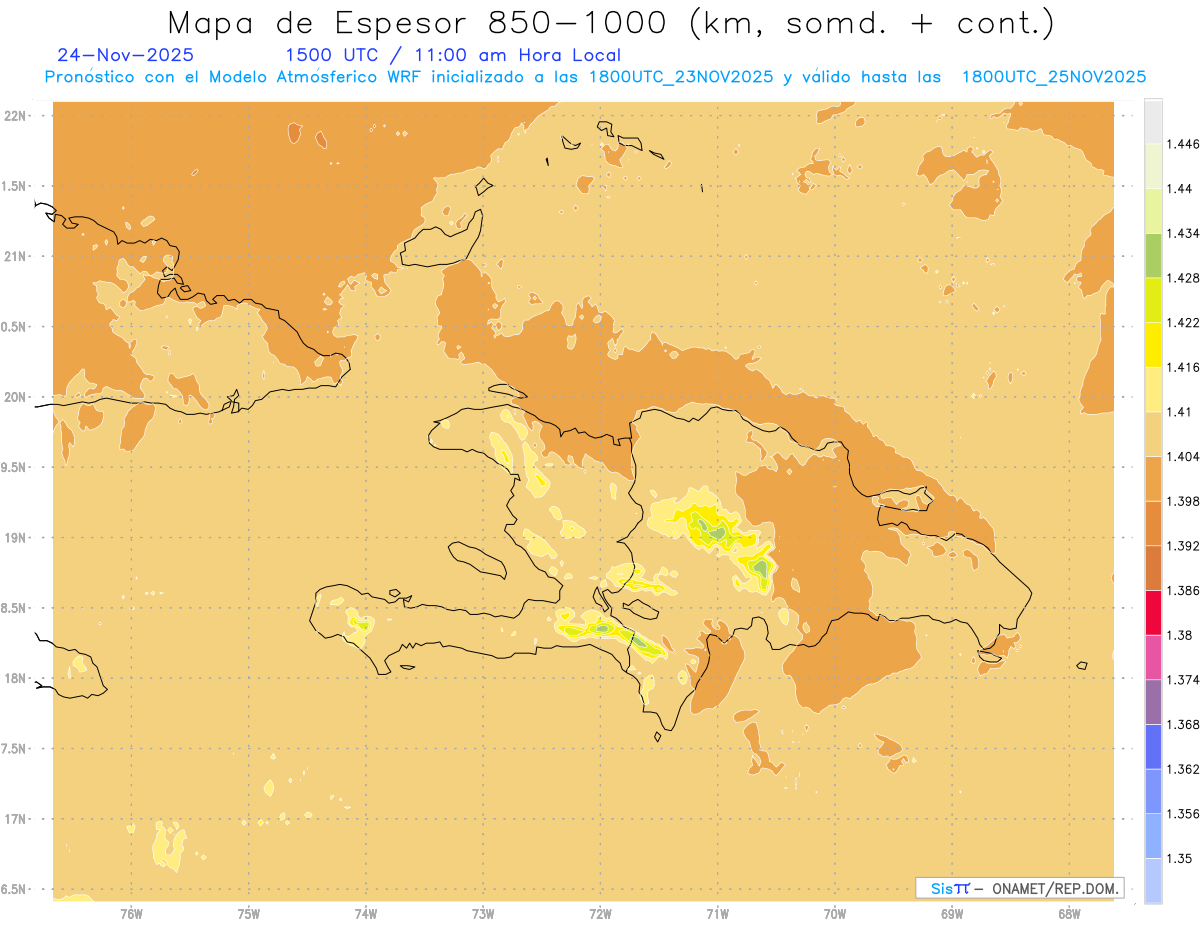Click the 'Sismπ - ONAMET/REP.DOM.' credit box
The width and height of the screenshot is (1200, 927).
point(1021,888)
